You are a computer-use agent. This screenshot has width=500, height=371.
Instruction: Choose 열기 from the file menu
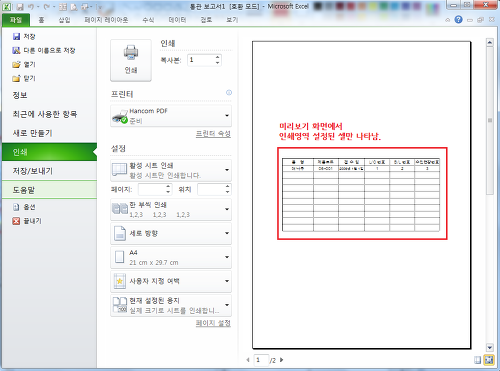[x=24, y=64]
